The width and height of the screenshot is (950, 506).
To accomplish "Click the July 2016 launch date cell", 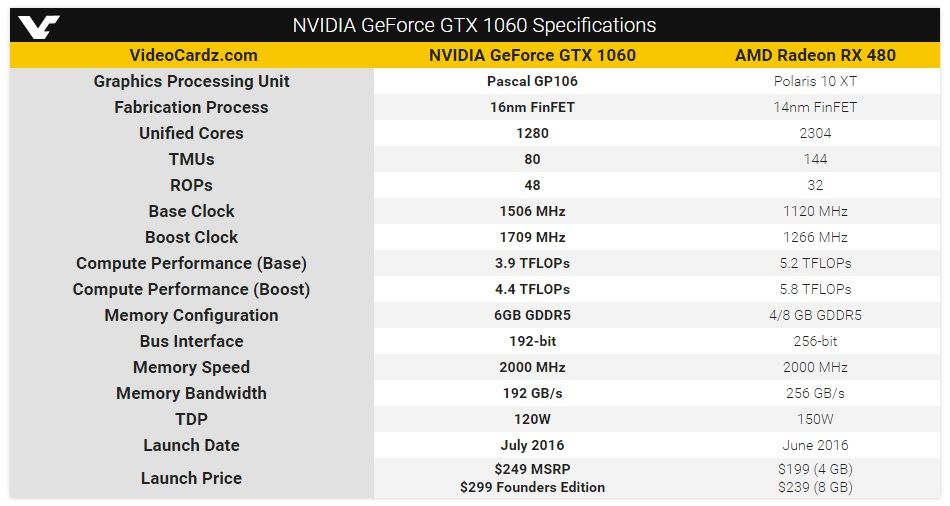I will (x=532, y=445).
